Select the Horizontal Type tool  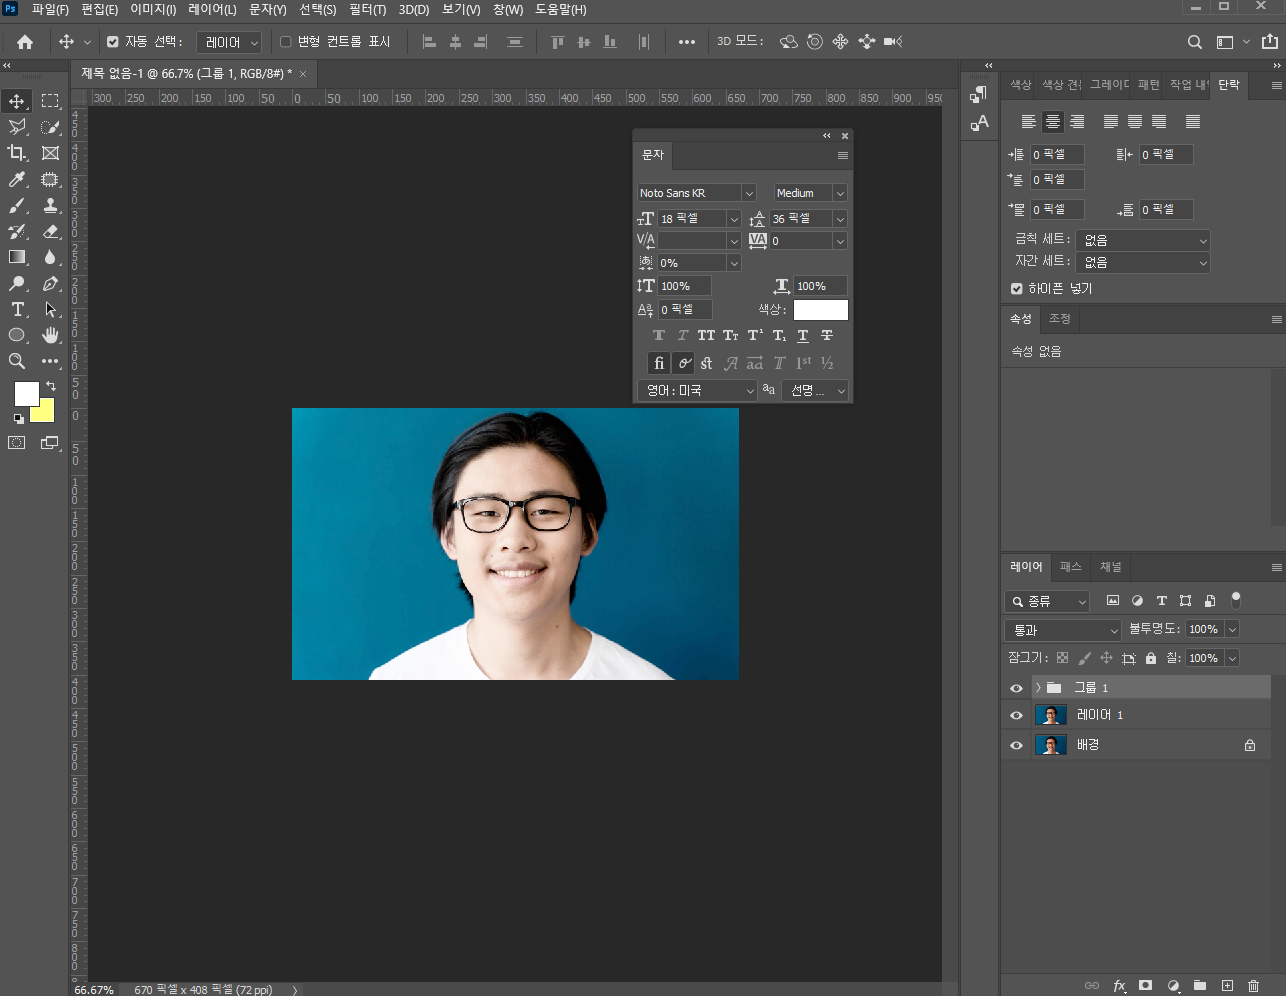point(17,309)
